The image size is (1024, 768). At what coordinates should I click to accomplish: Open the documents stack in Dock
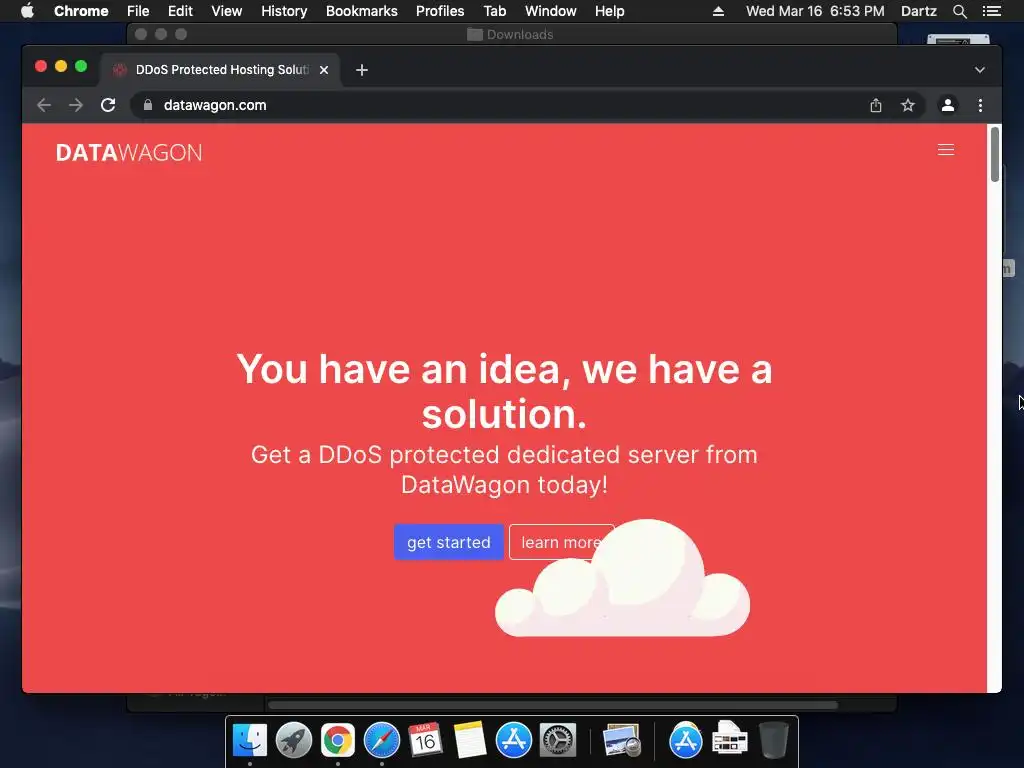pos(729,740)
